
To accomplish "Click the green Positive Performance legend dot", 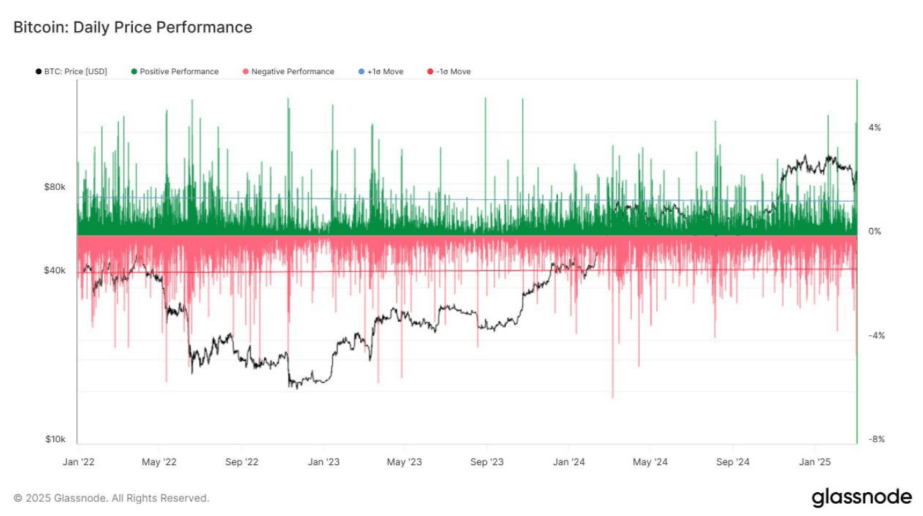I will pos(134,72).
